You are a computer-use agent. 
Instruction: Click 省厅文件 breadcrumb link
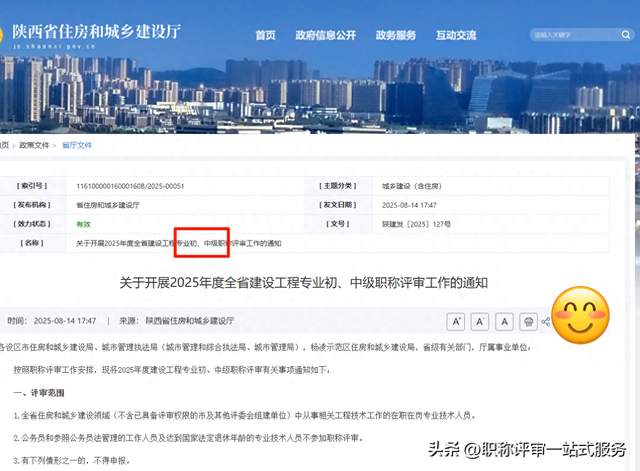(77, 145)
